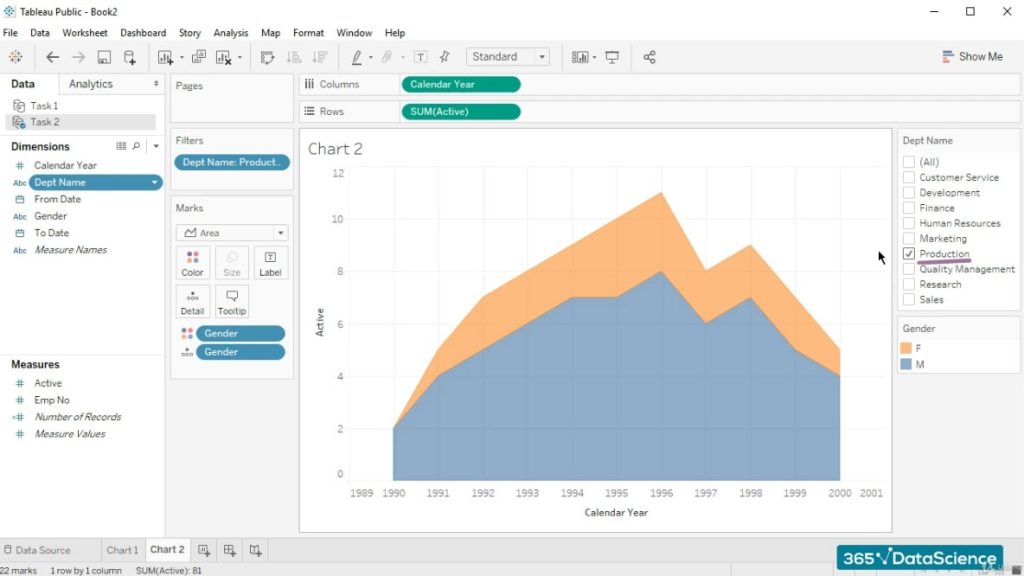Click the Gender color pill in Marks
Image resolution: width=1024 pixels, height=576 pixels.
coord(240,333)
